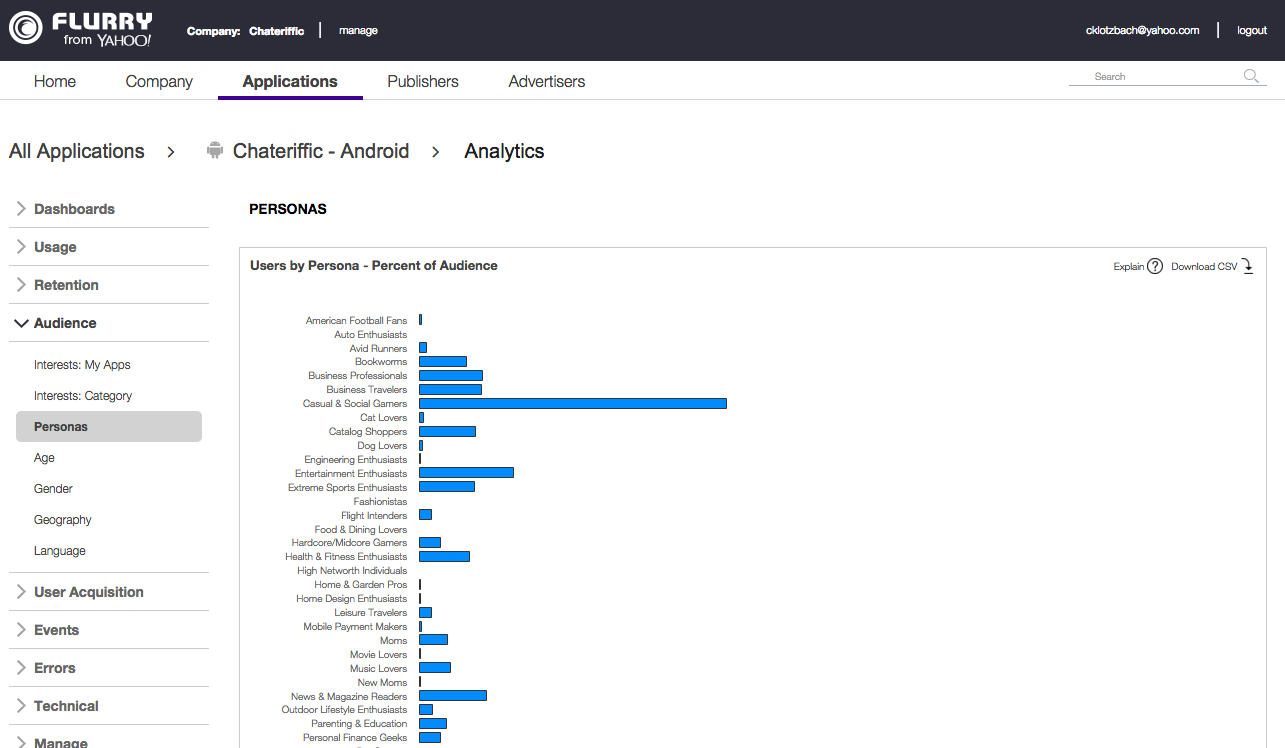Switch to the Advertisers tab
The width and height of the screenshot is (1285, 748).
coord(546,81)
